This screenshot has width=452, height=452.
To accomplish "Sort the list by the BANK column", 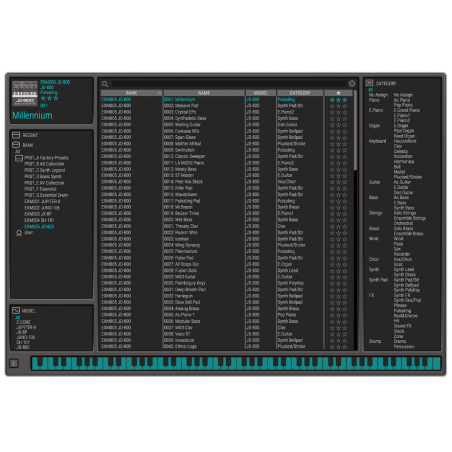I will pos(131,93).
